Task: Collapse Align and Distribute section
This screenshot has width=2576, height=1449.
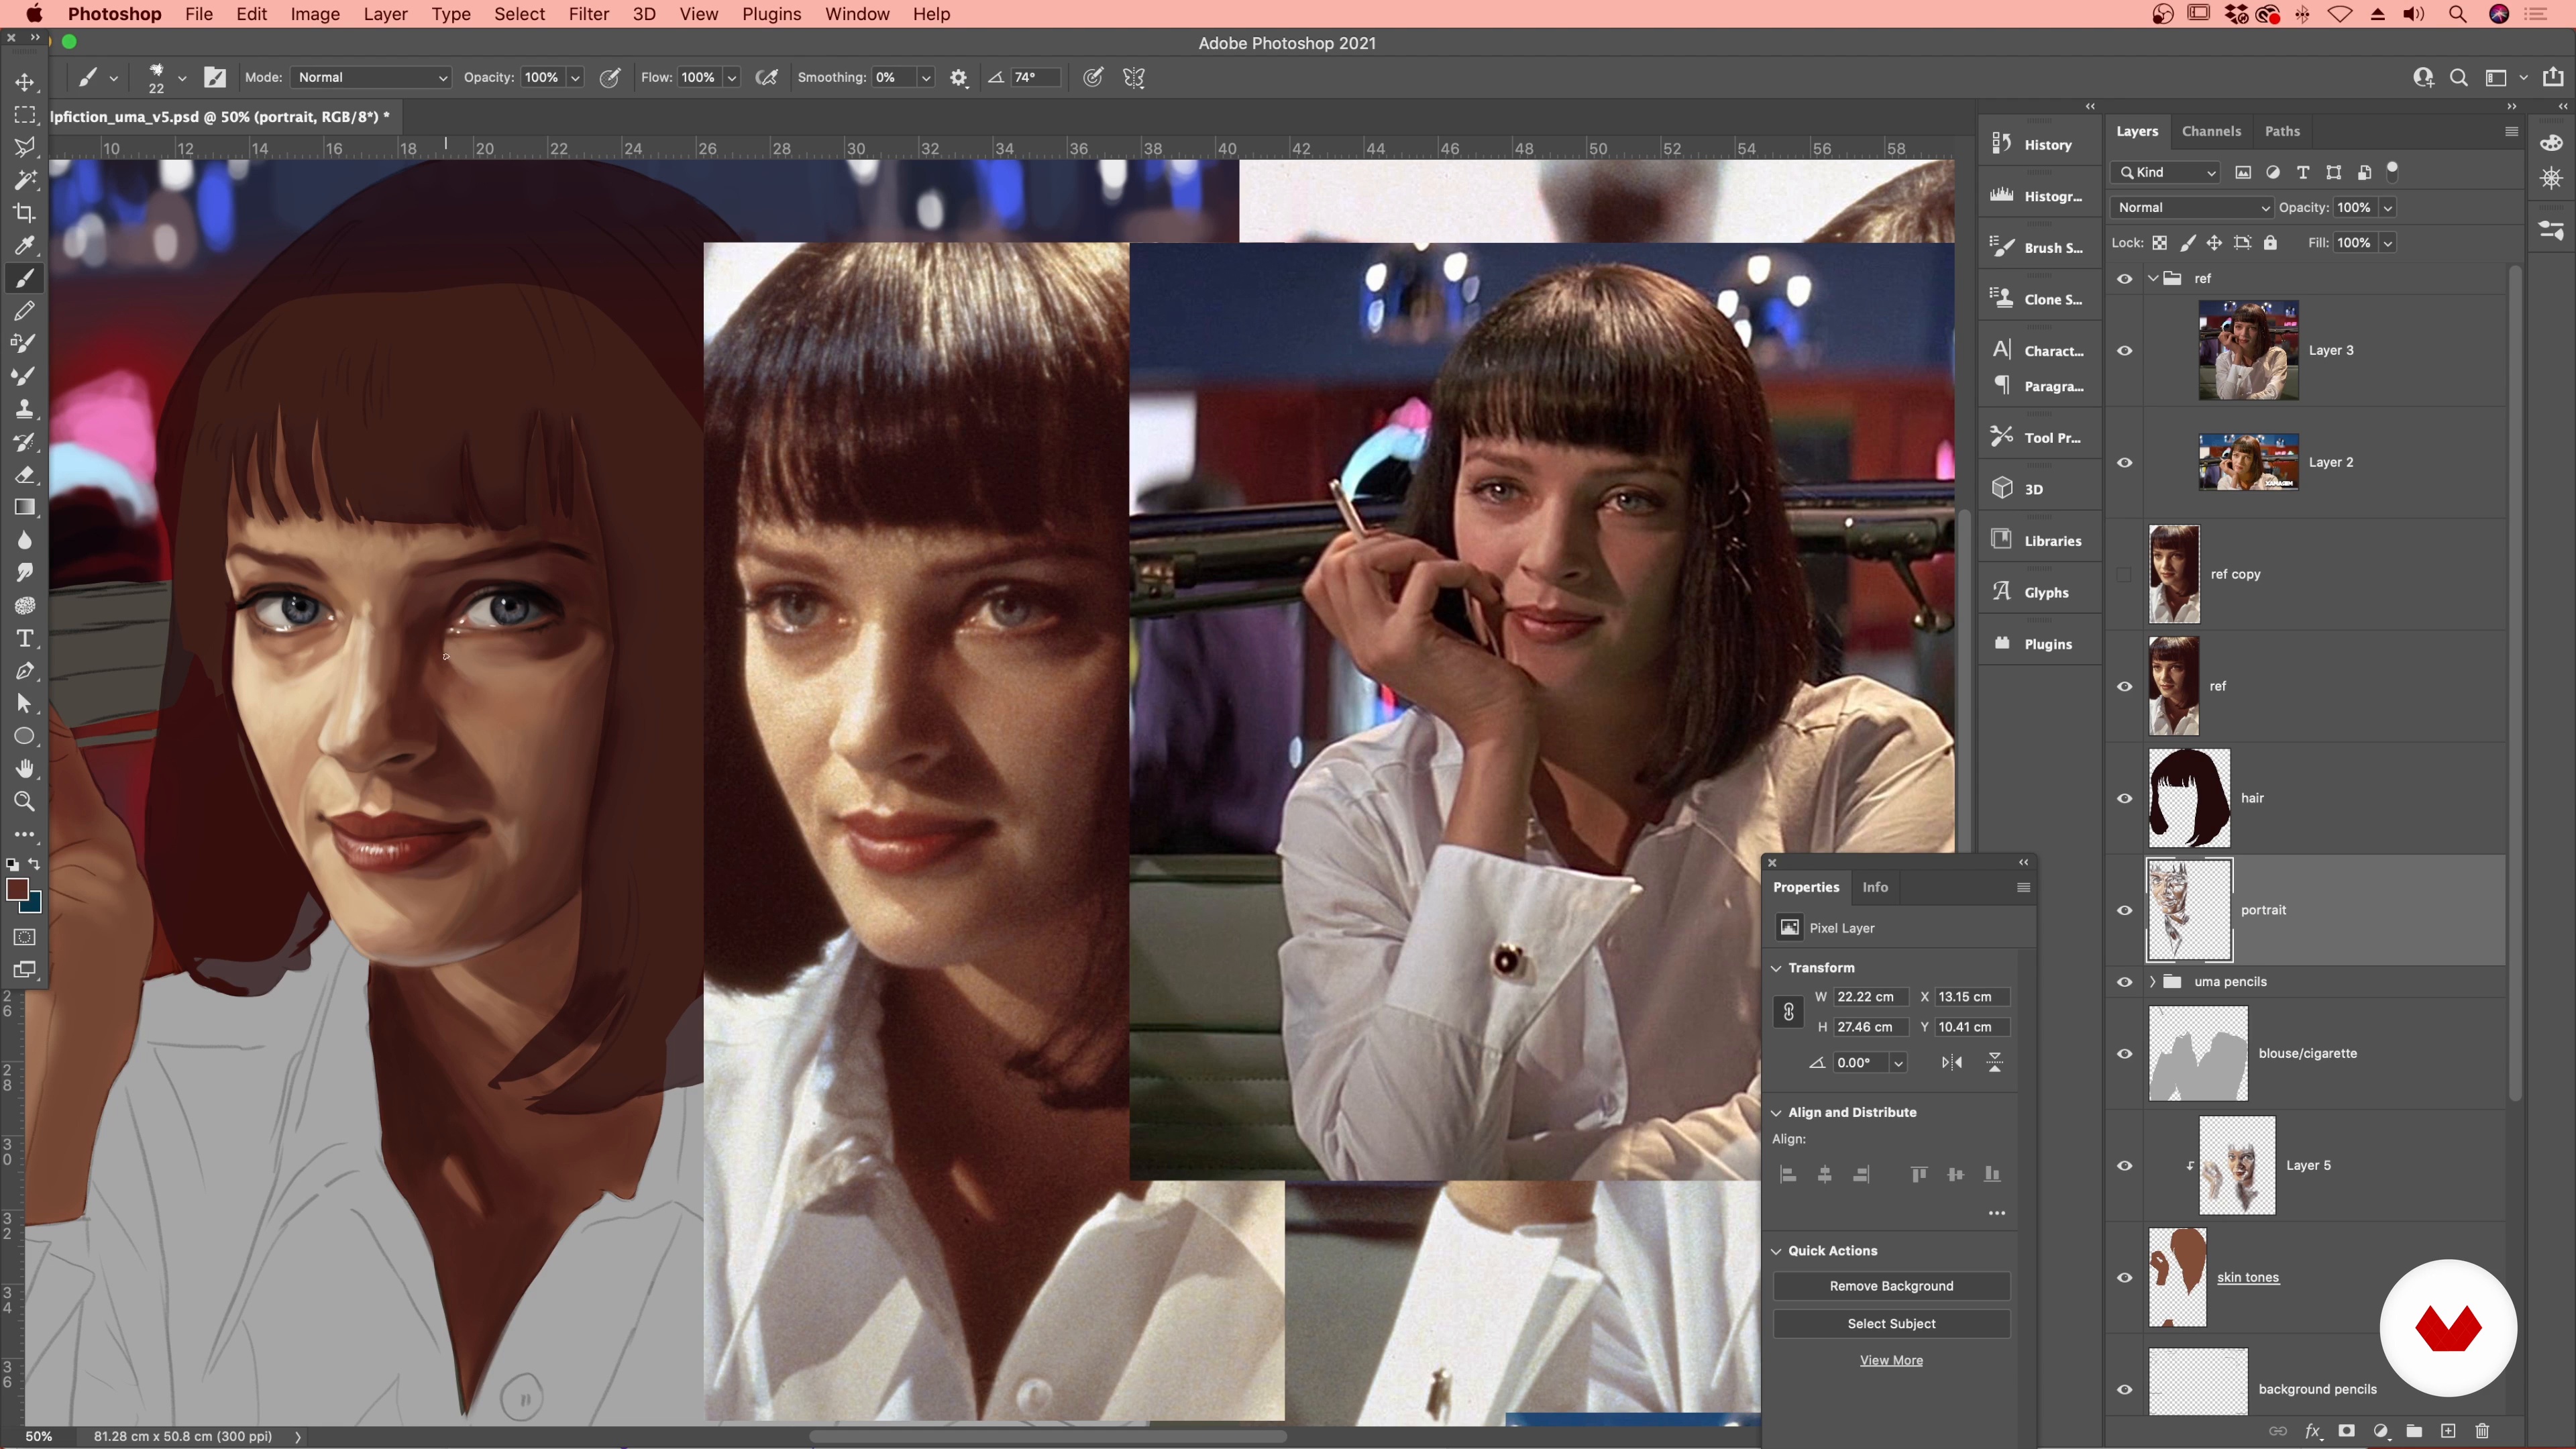Action: (1776, 1113)
